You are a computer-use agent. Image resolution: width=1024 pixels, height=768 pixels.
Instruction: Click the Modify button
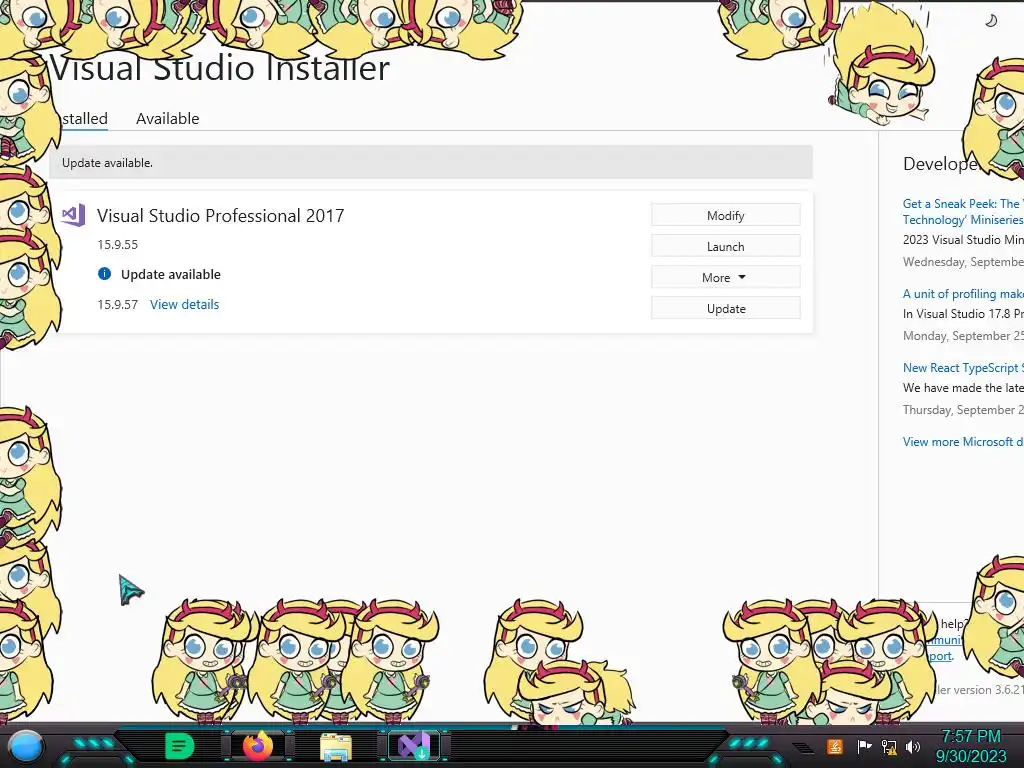pos(726,215)
